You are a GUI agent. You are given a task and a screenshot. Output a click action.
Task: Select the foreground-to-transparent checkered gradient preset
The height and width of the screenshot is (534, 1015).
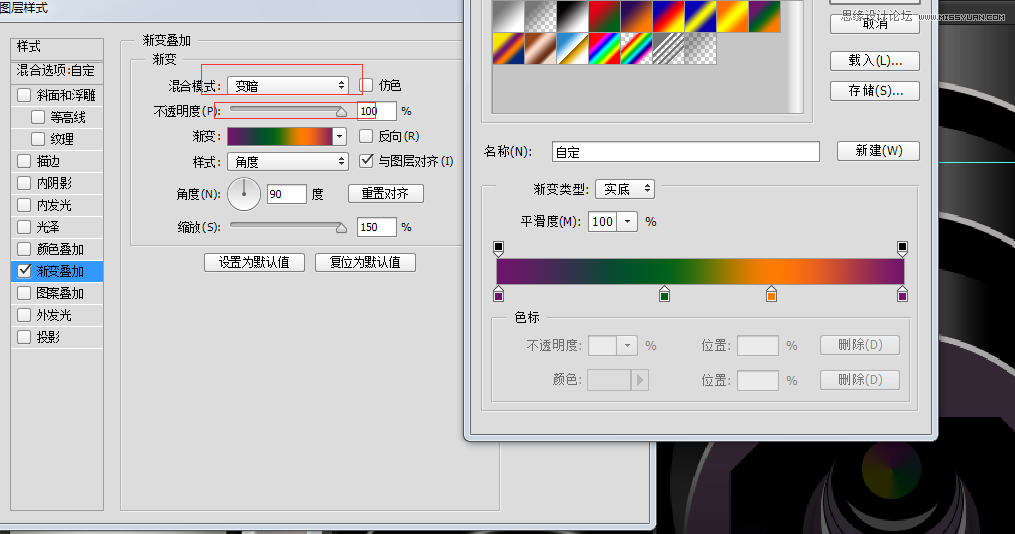click(541, 16)
